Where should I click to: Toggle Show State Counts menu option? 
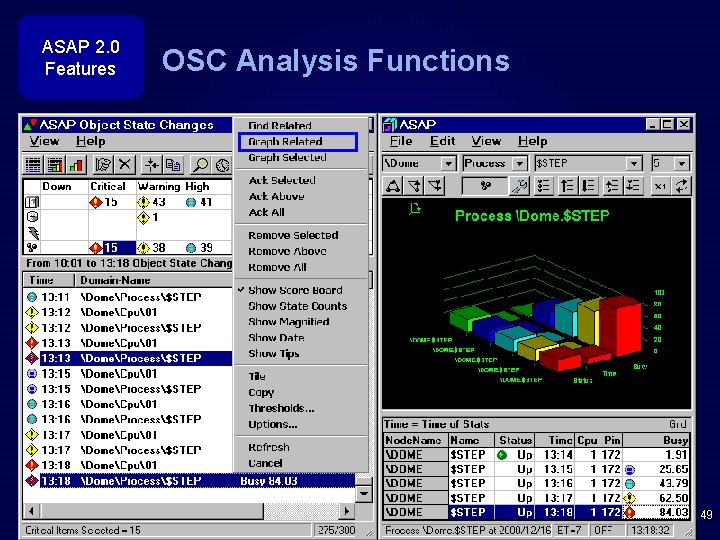[298, 306]
